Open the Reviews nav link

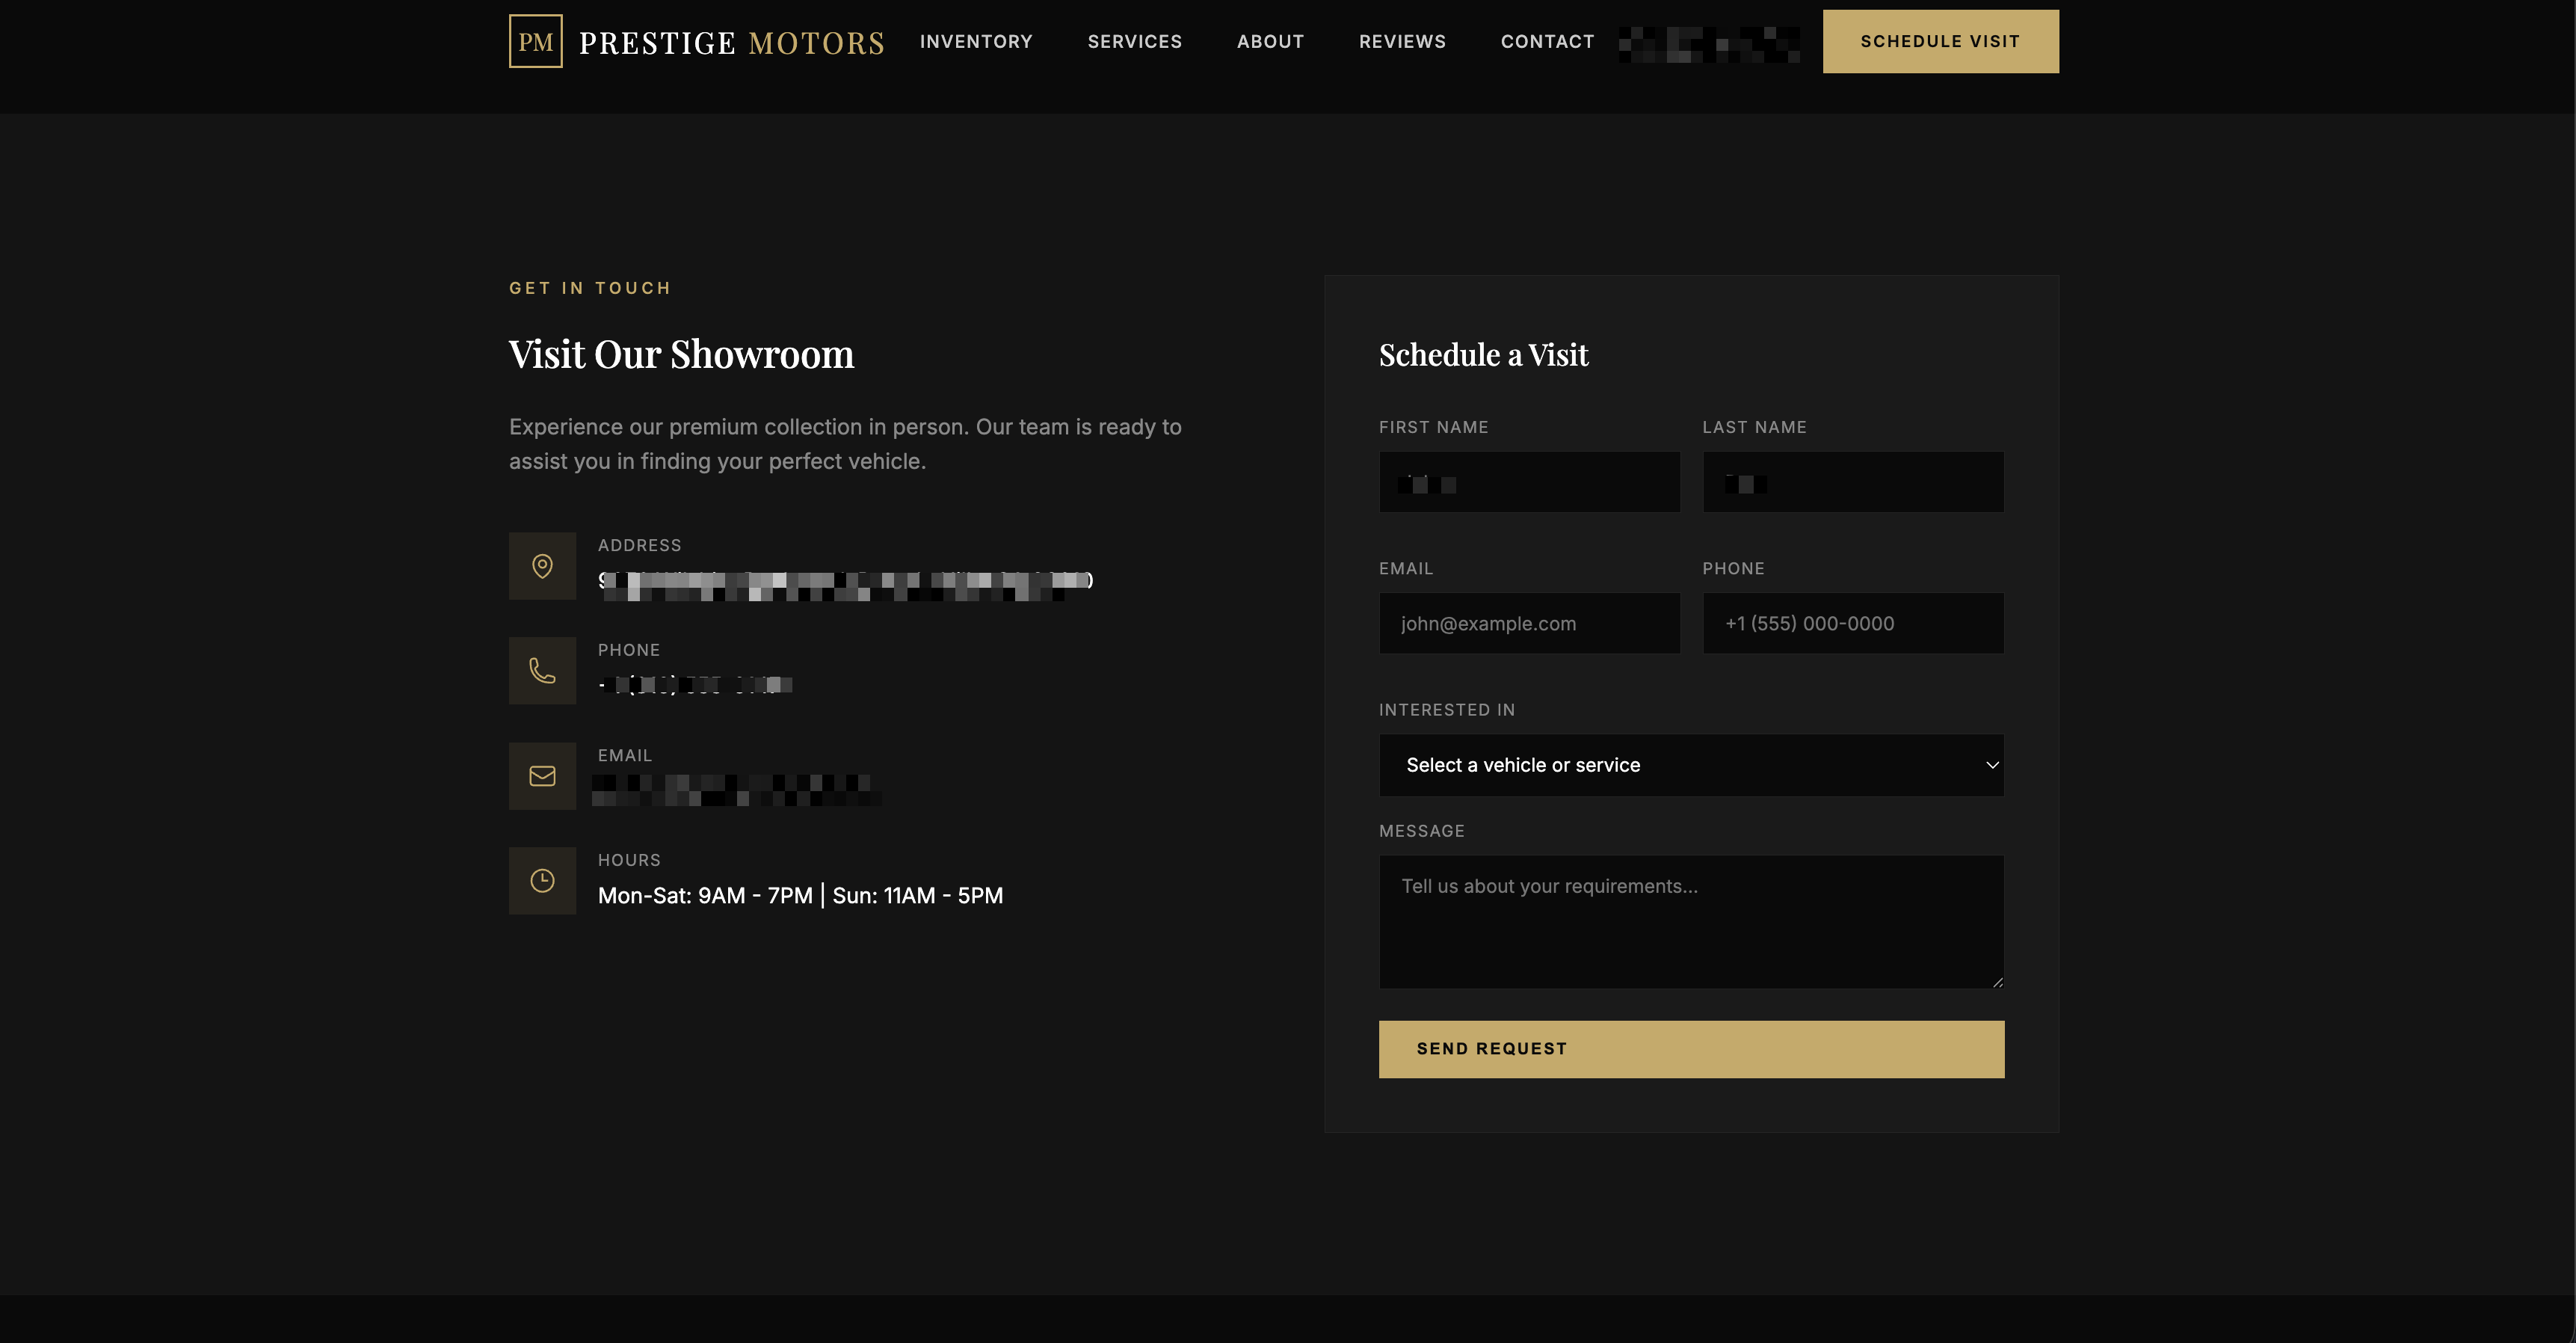coord(1402,42)
